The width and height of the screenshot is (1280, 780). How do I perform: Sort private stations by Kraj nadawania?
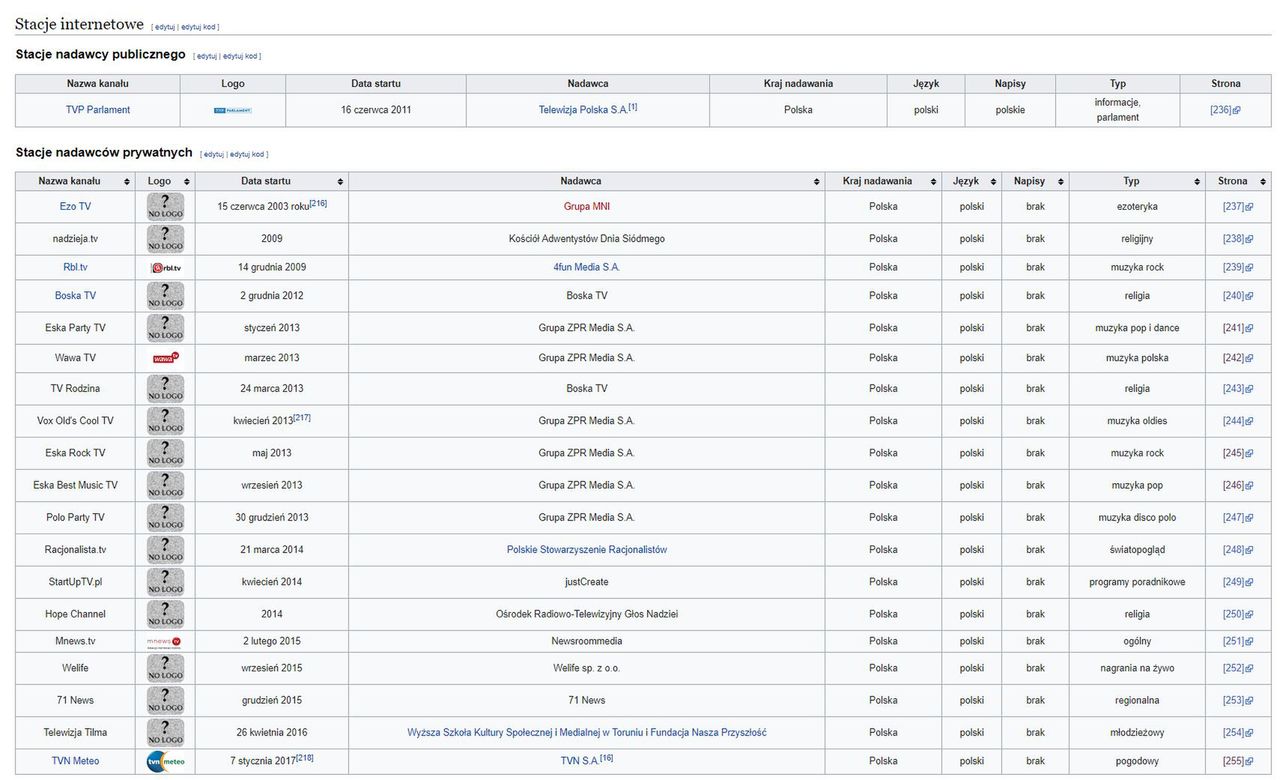click(883, 181)
